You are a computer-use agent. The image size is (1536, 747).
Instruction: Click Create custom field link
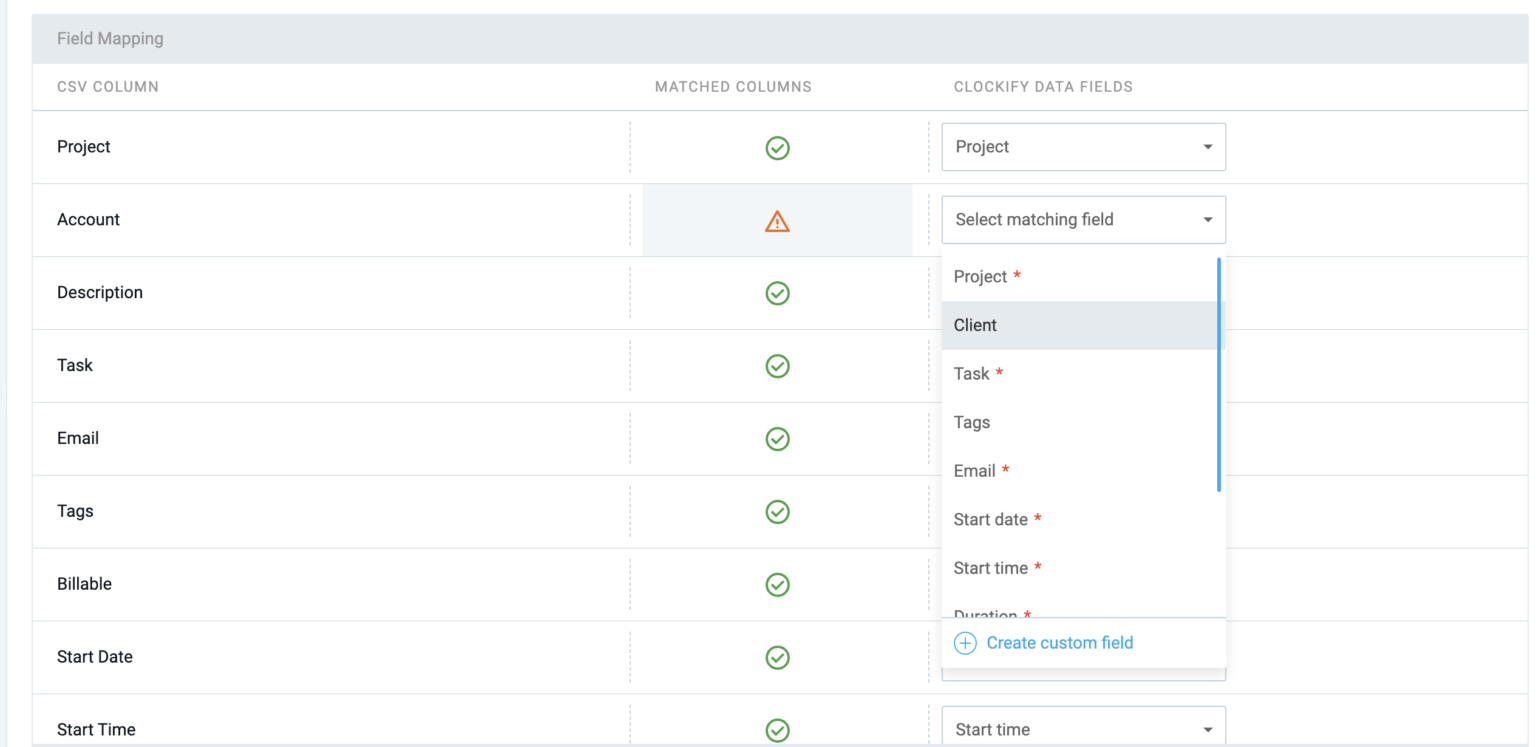click(x=1059, y=643)
